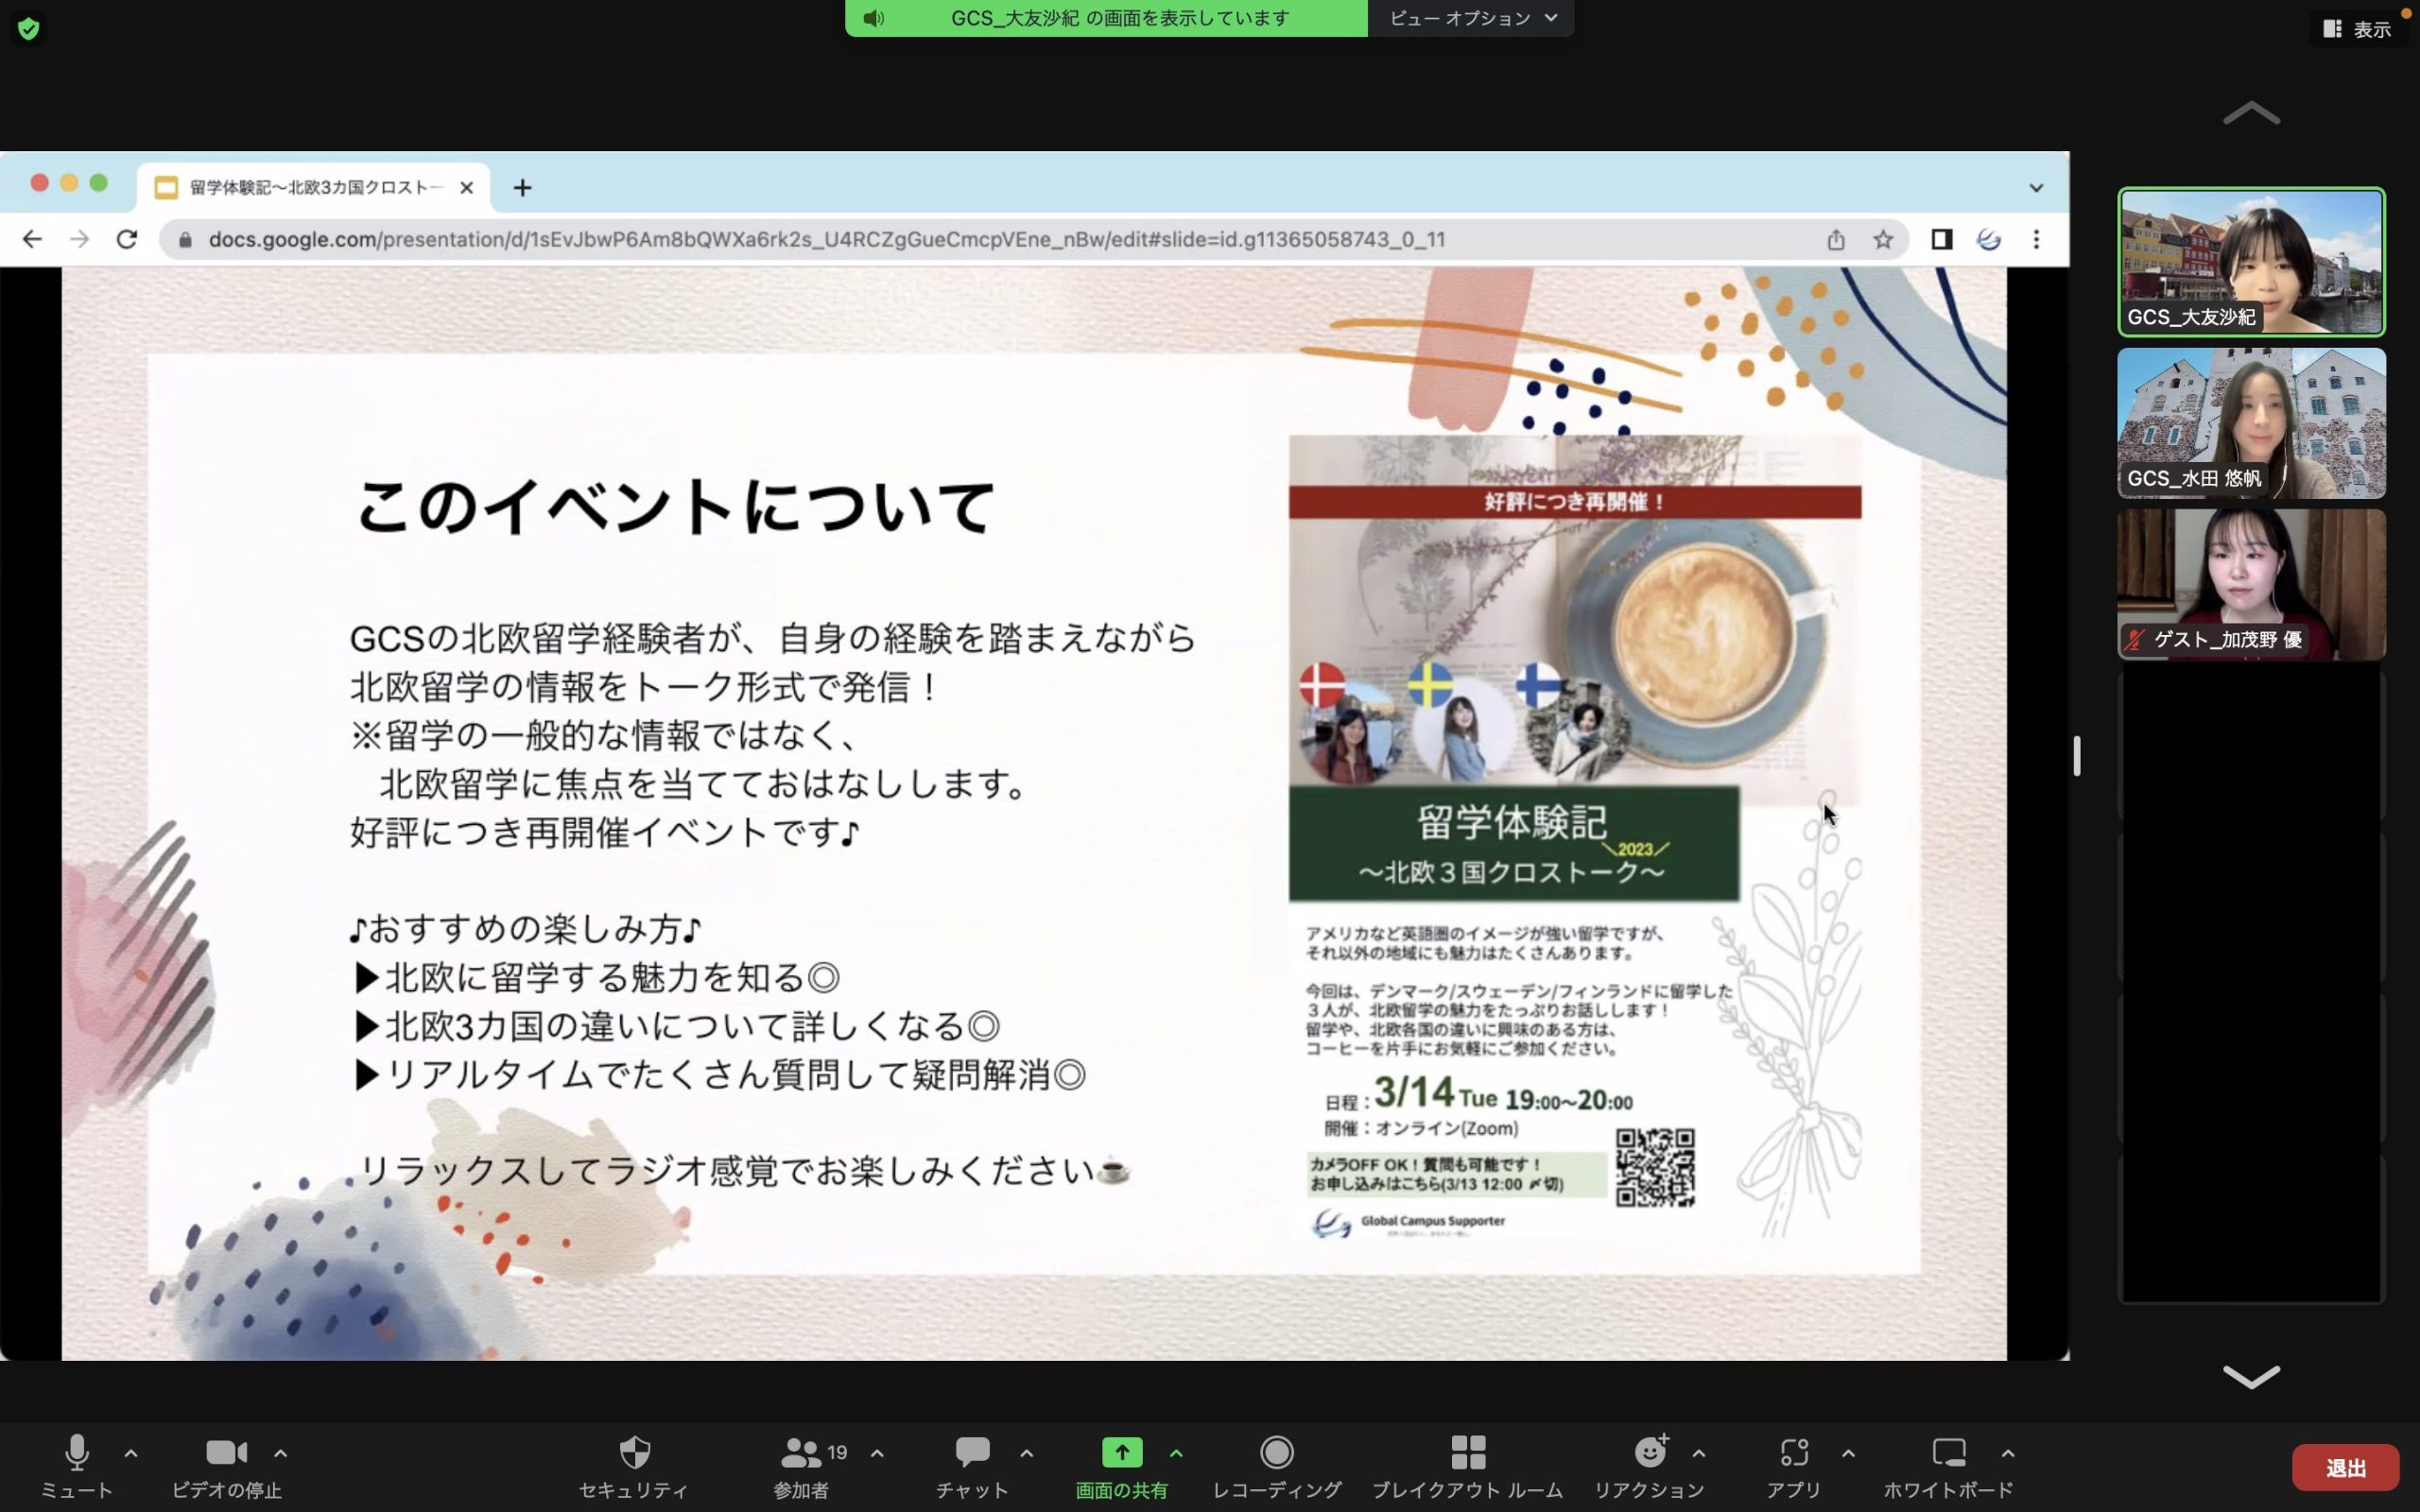Expand the arrow beside Participants

coord(877,1453)
